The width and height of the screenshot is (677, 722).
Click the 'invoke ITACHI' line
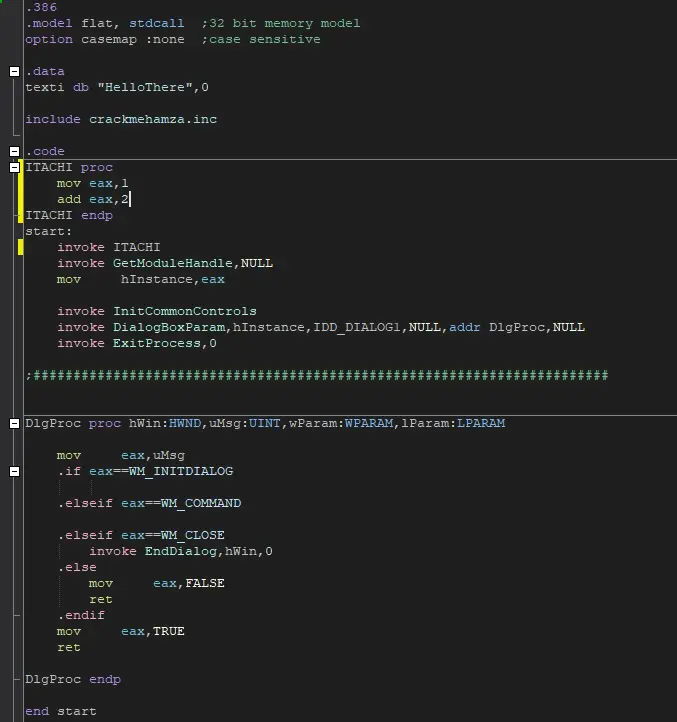[109, 247]
